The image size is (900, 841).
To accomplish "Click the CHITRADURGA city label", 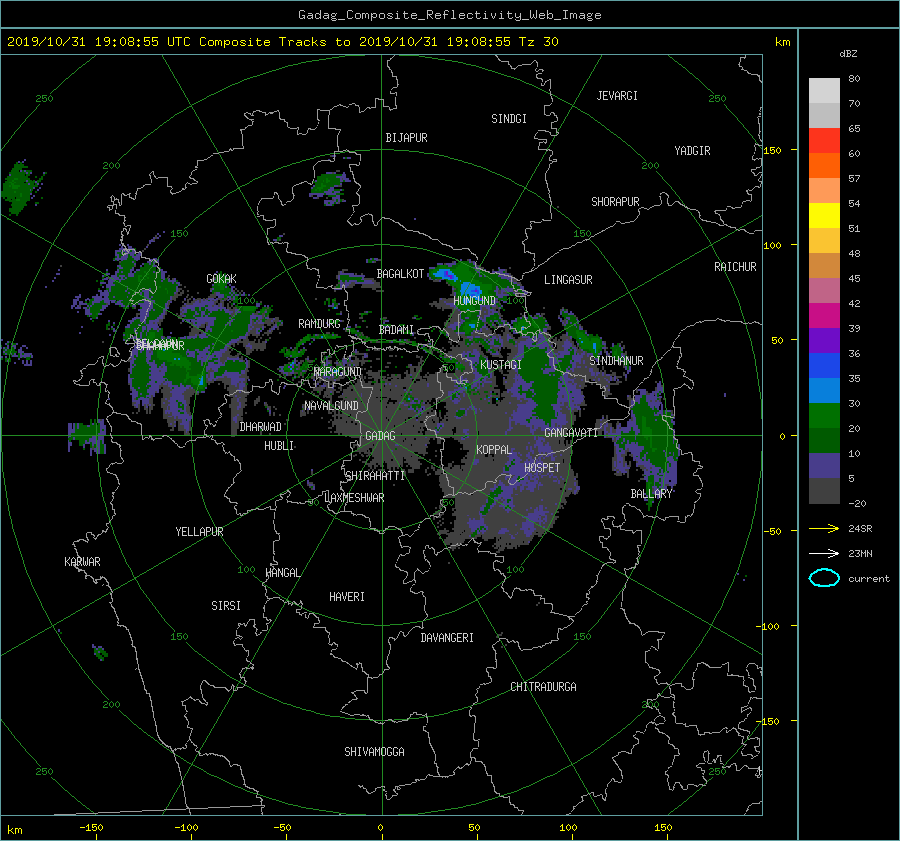I will [x=543, y=687].
